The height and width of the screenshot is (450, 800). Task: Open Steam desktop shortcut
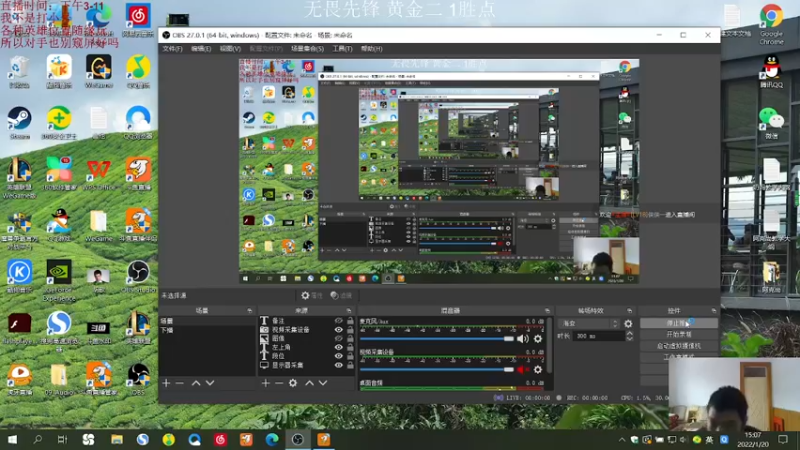coord(19,122)
